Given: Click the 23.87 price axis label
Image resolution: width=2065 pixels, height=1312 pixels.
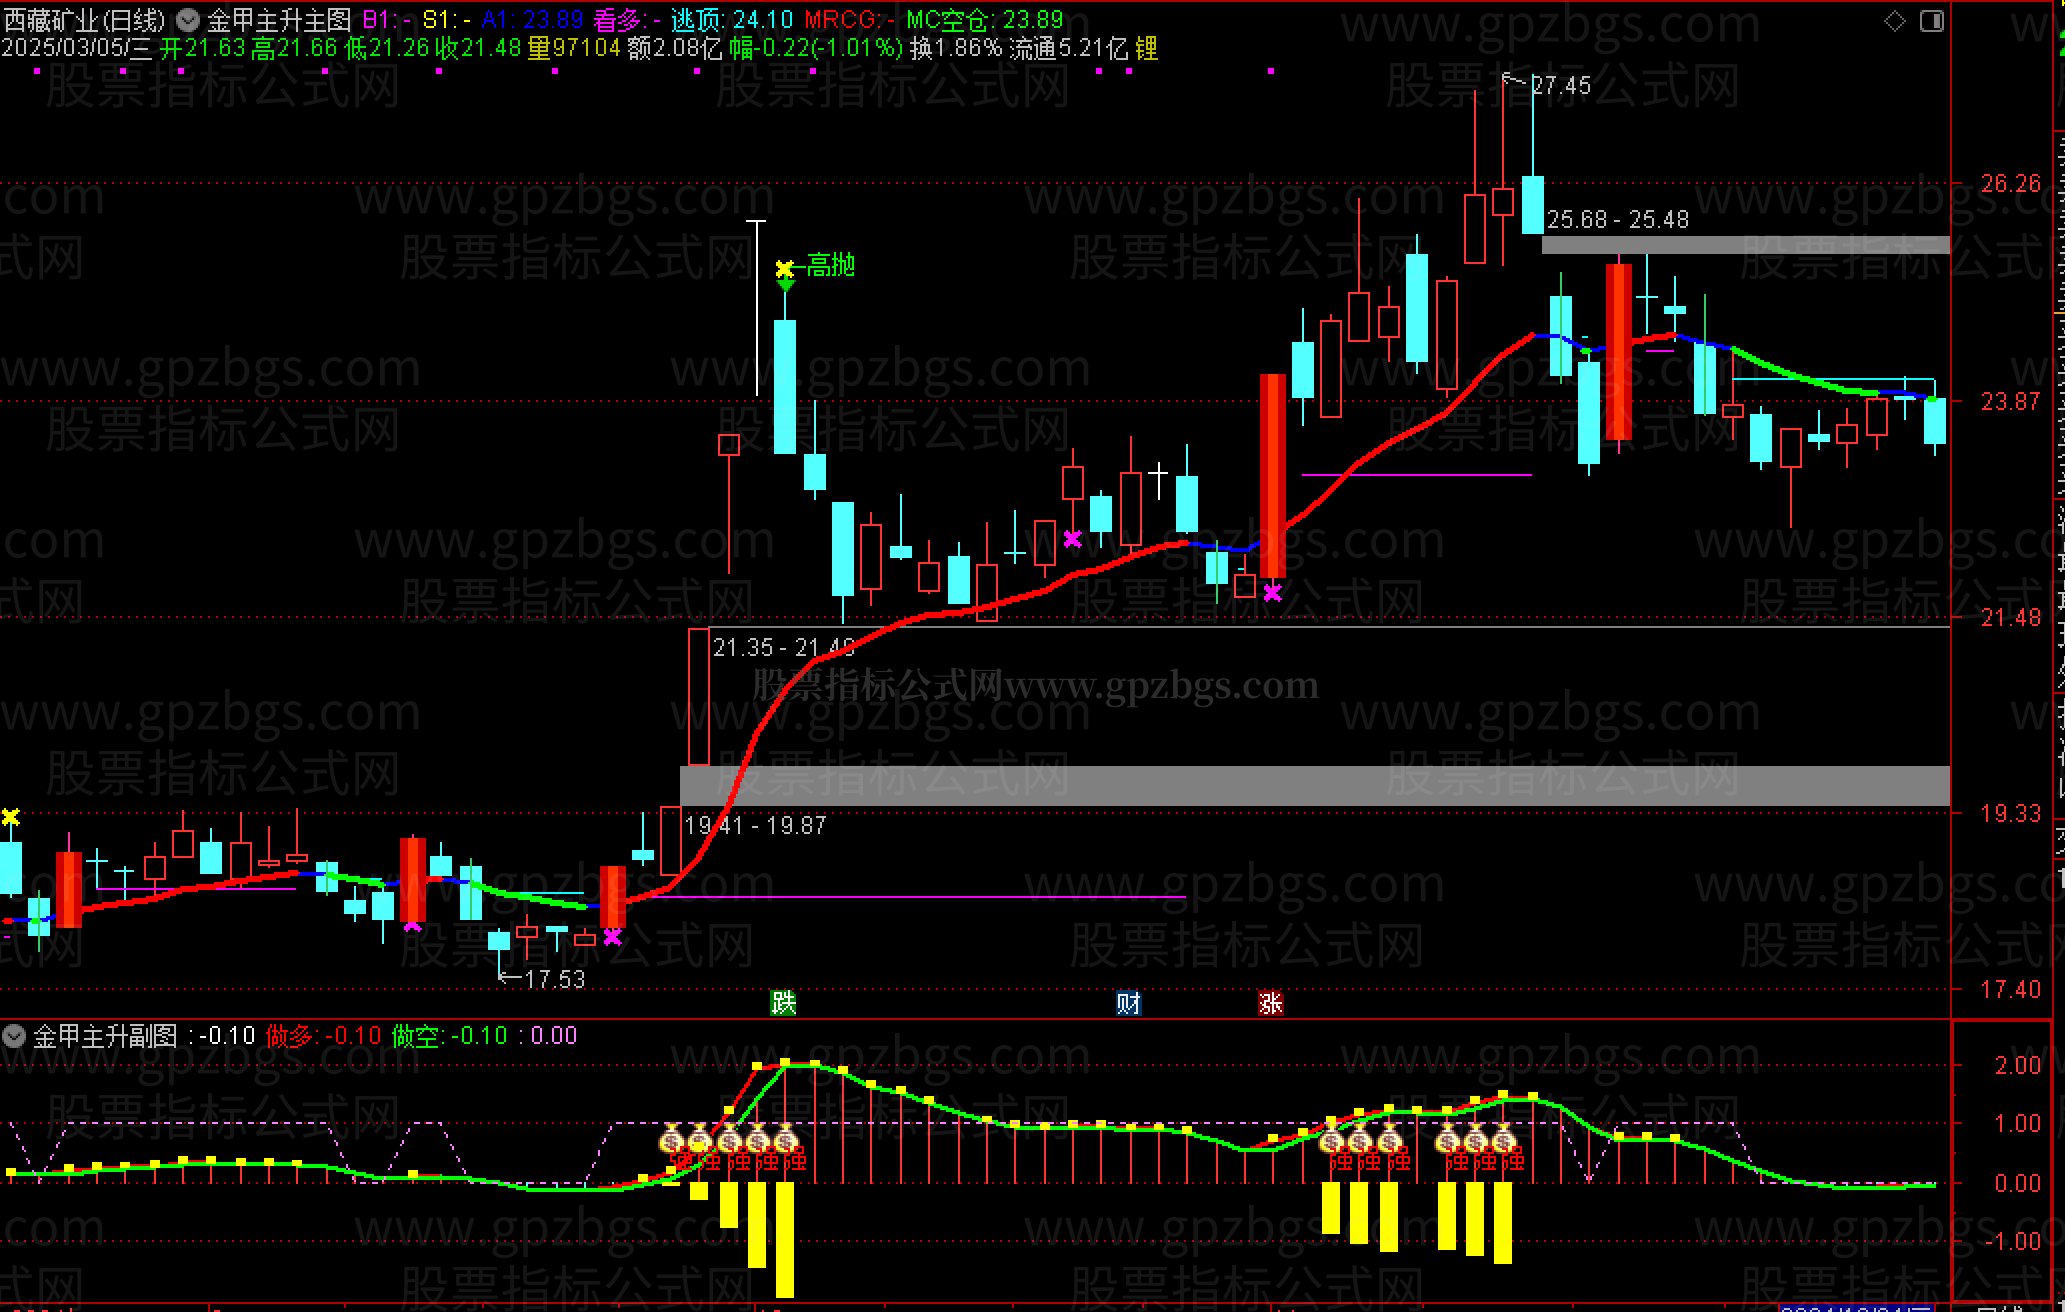Looking at the screenshot, I should point(2010,401).
